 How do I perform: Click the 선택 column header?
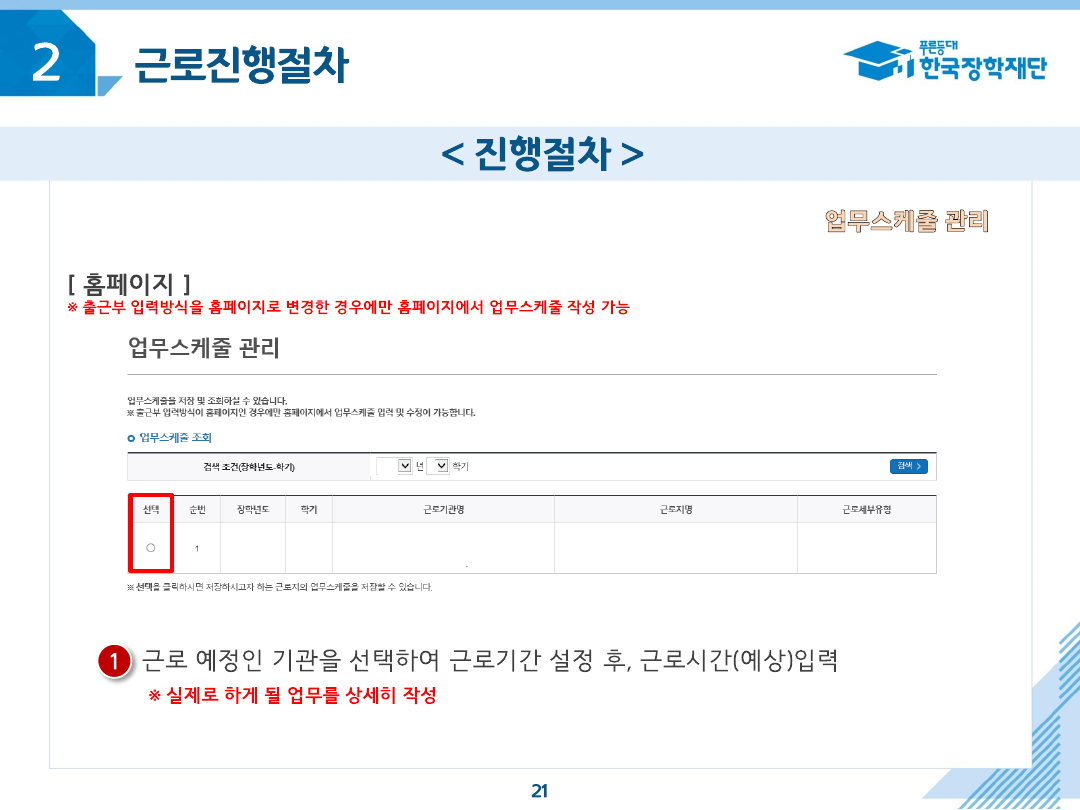point(151,510)
